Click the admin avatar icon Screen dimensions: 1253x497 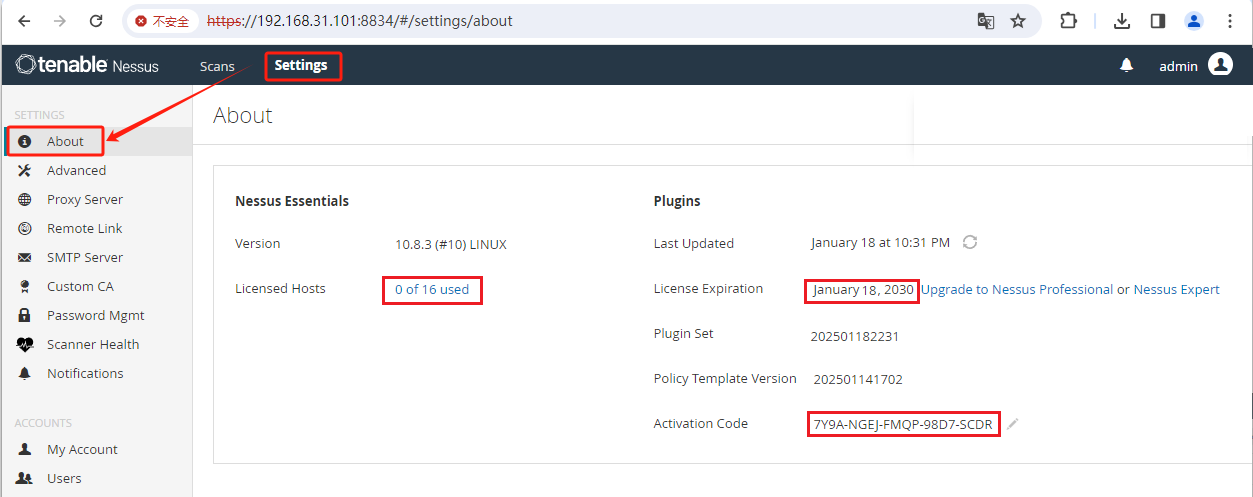[x=1220, y=65]
